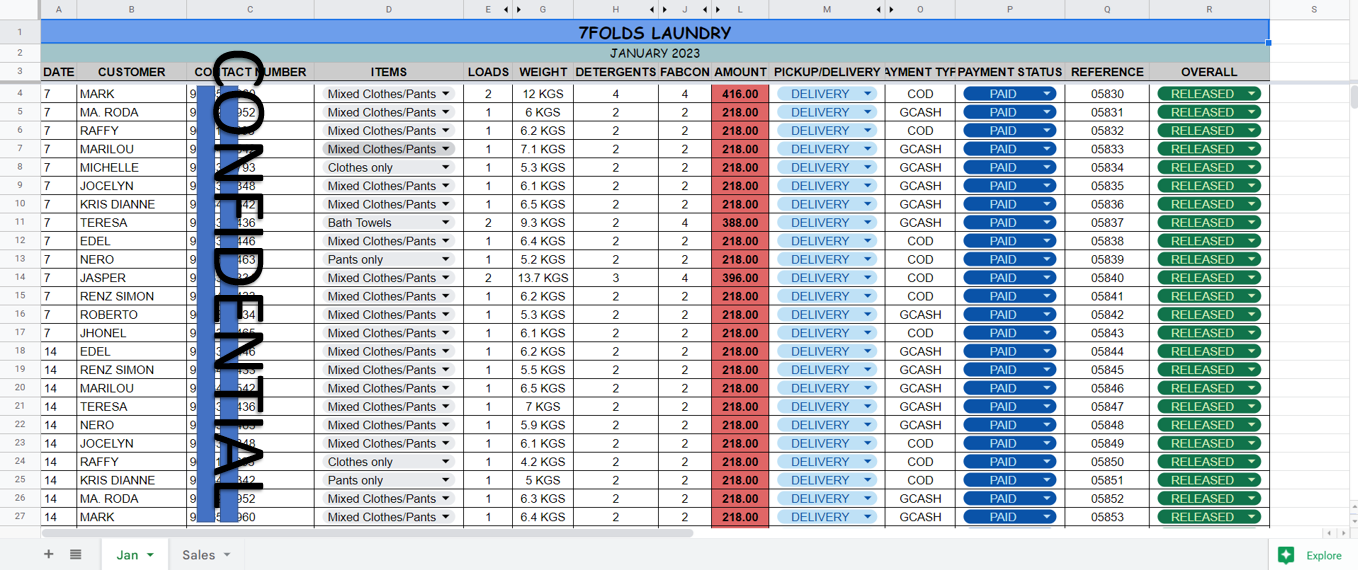Viewport: 1358px width, 575px height.
Task: Select reference cell 05848
Action: [1107, 425]
